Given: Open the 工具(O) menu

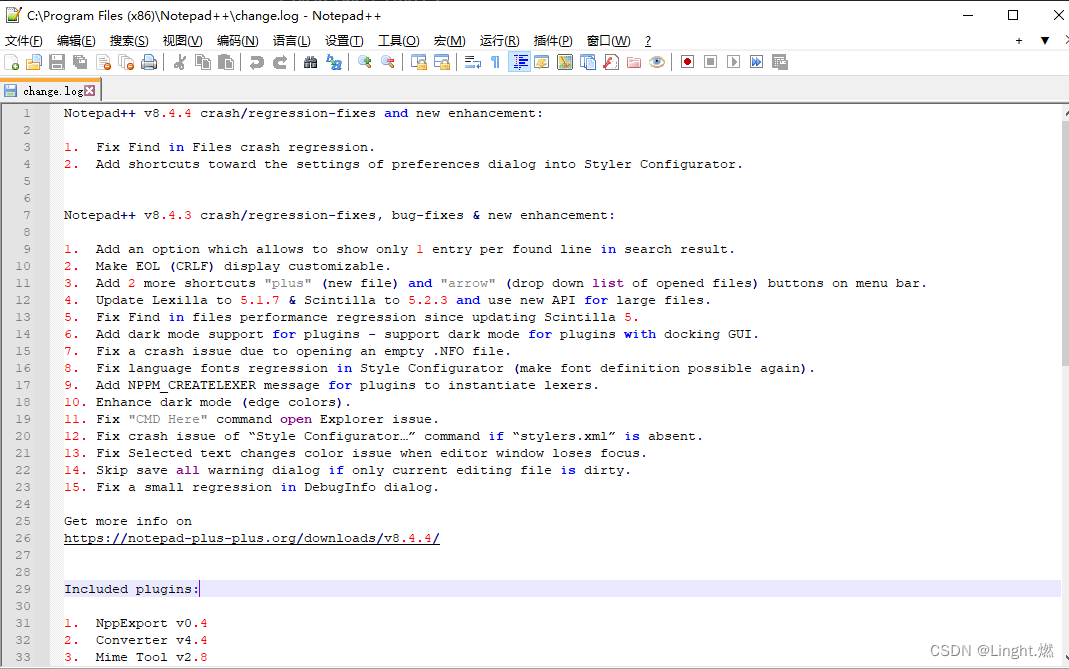Looking at the screenshot, I should pos(399,41).
